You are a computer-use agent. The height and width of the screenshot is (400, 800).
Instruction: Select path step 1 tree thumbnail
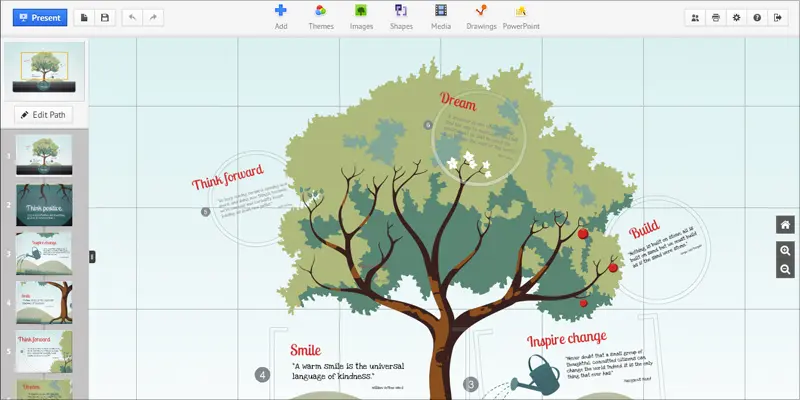(44, 155)
